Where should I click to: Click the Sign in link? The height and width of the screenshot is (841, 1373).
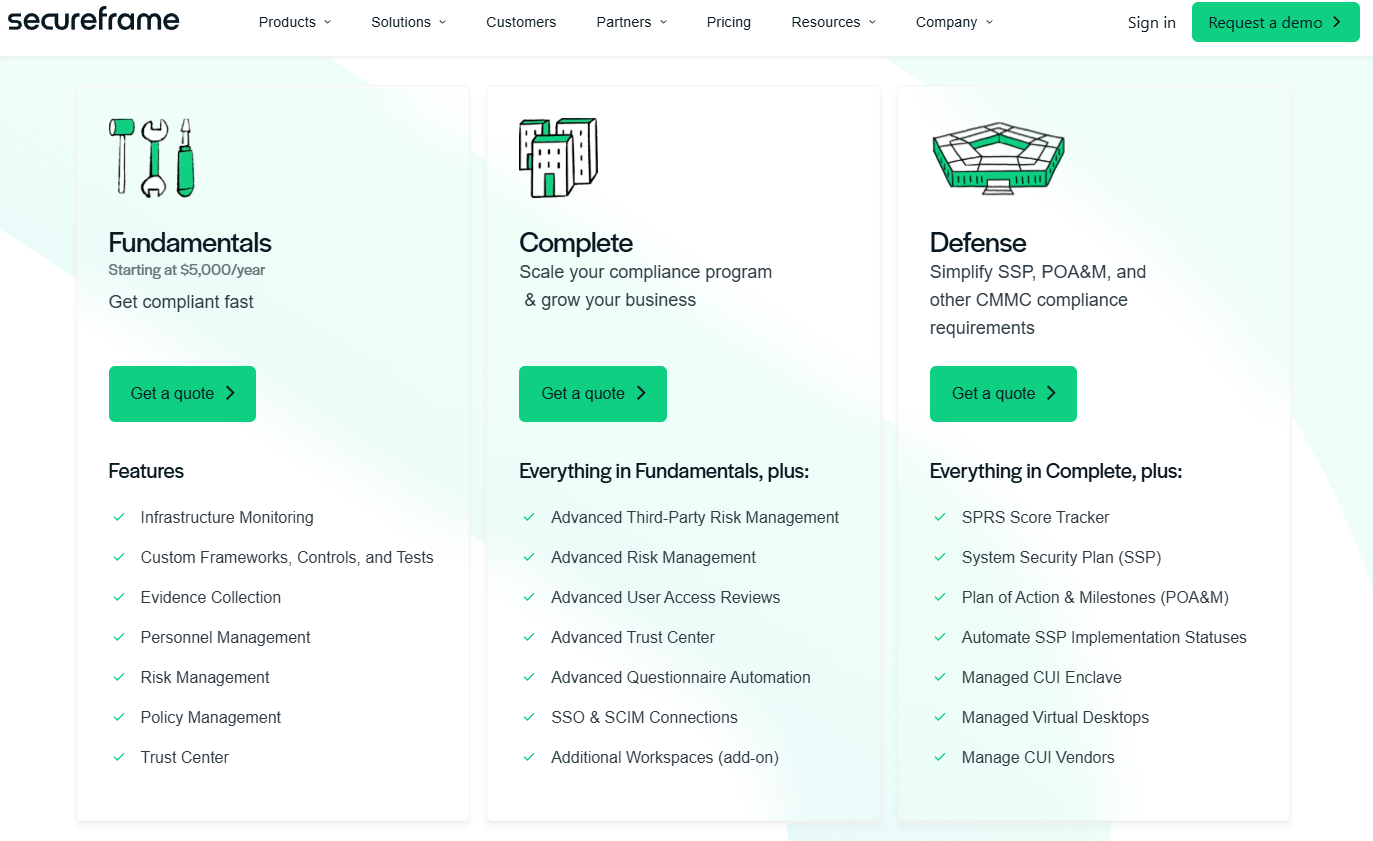1152,23
